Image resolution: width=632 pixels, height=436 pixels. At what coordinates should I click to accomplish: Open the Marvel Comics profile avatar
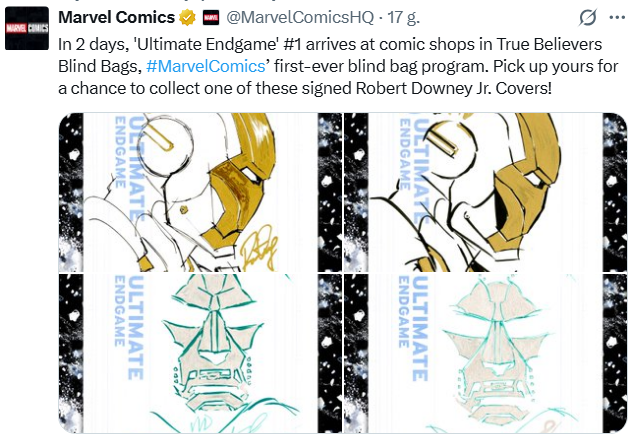27,28
